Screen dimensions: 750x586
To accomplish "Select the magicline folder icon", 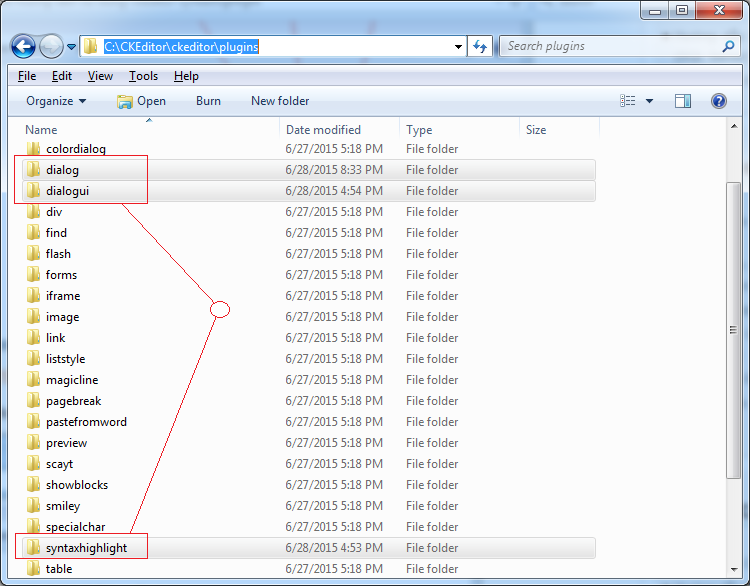I will coord(33,380).
